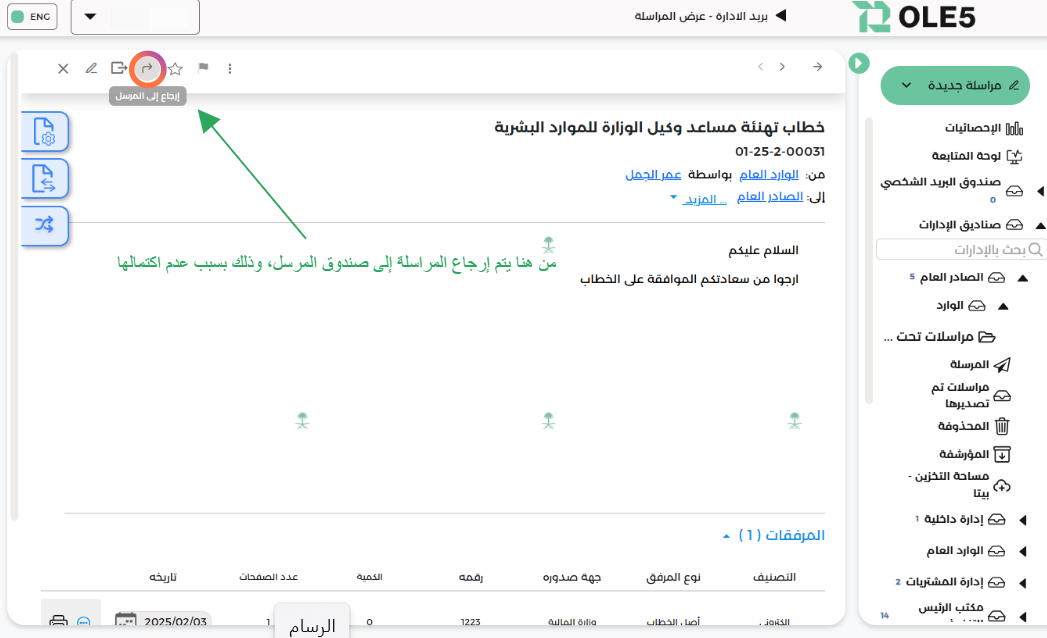This screenshot has width=1047, height=638.
Task: Close the correspondence view with X
Action: click(x=63, y=68)
